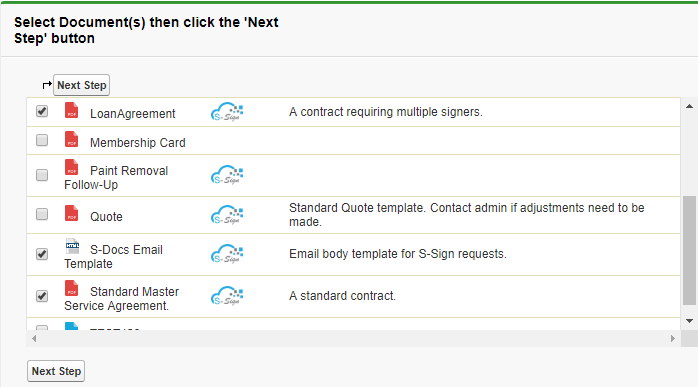Click the top Next Step button
698x387 pixels.
coord(81,85)
